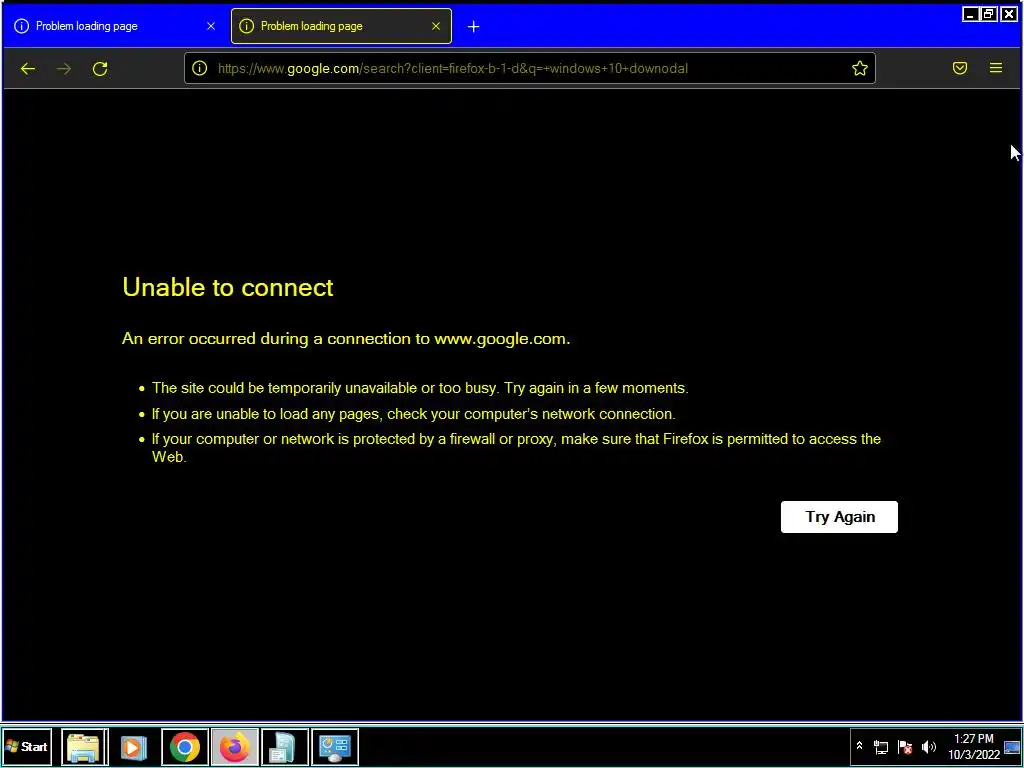Open the Windows Start menu
Image resolution: width=1024 pixels, height=768 pixels.
(x=27, y=746)
